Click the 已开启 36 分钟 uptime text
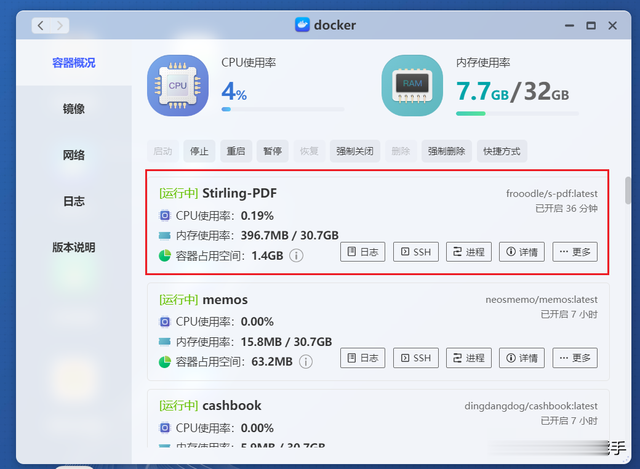640x469 pixels. pos(567,209)
